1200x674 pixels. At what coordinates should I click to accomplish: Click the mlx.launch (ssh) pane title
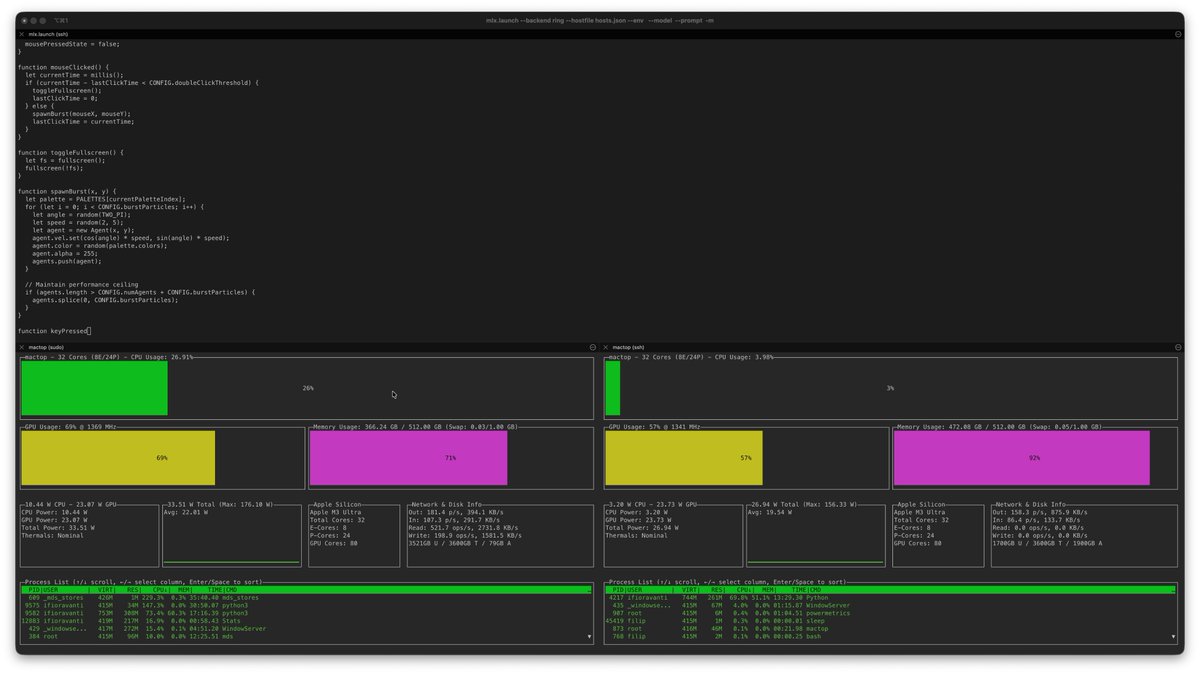tap(47, 34)
